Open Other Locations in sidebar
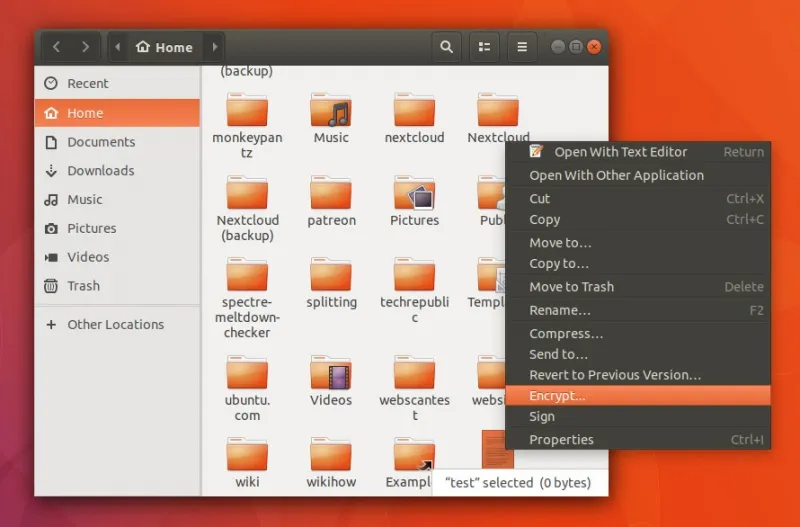Viewport: 800px width, 527px height. (x=115, y=325)
